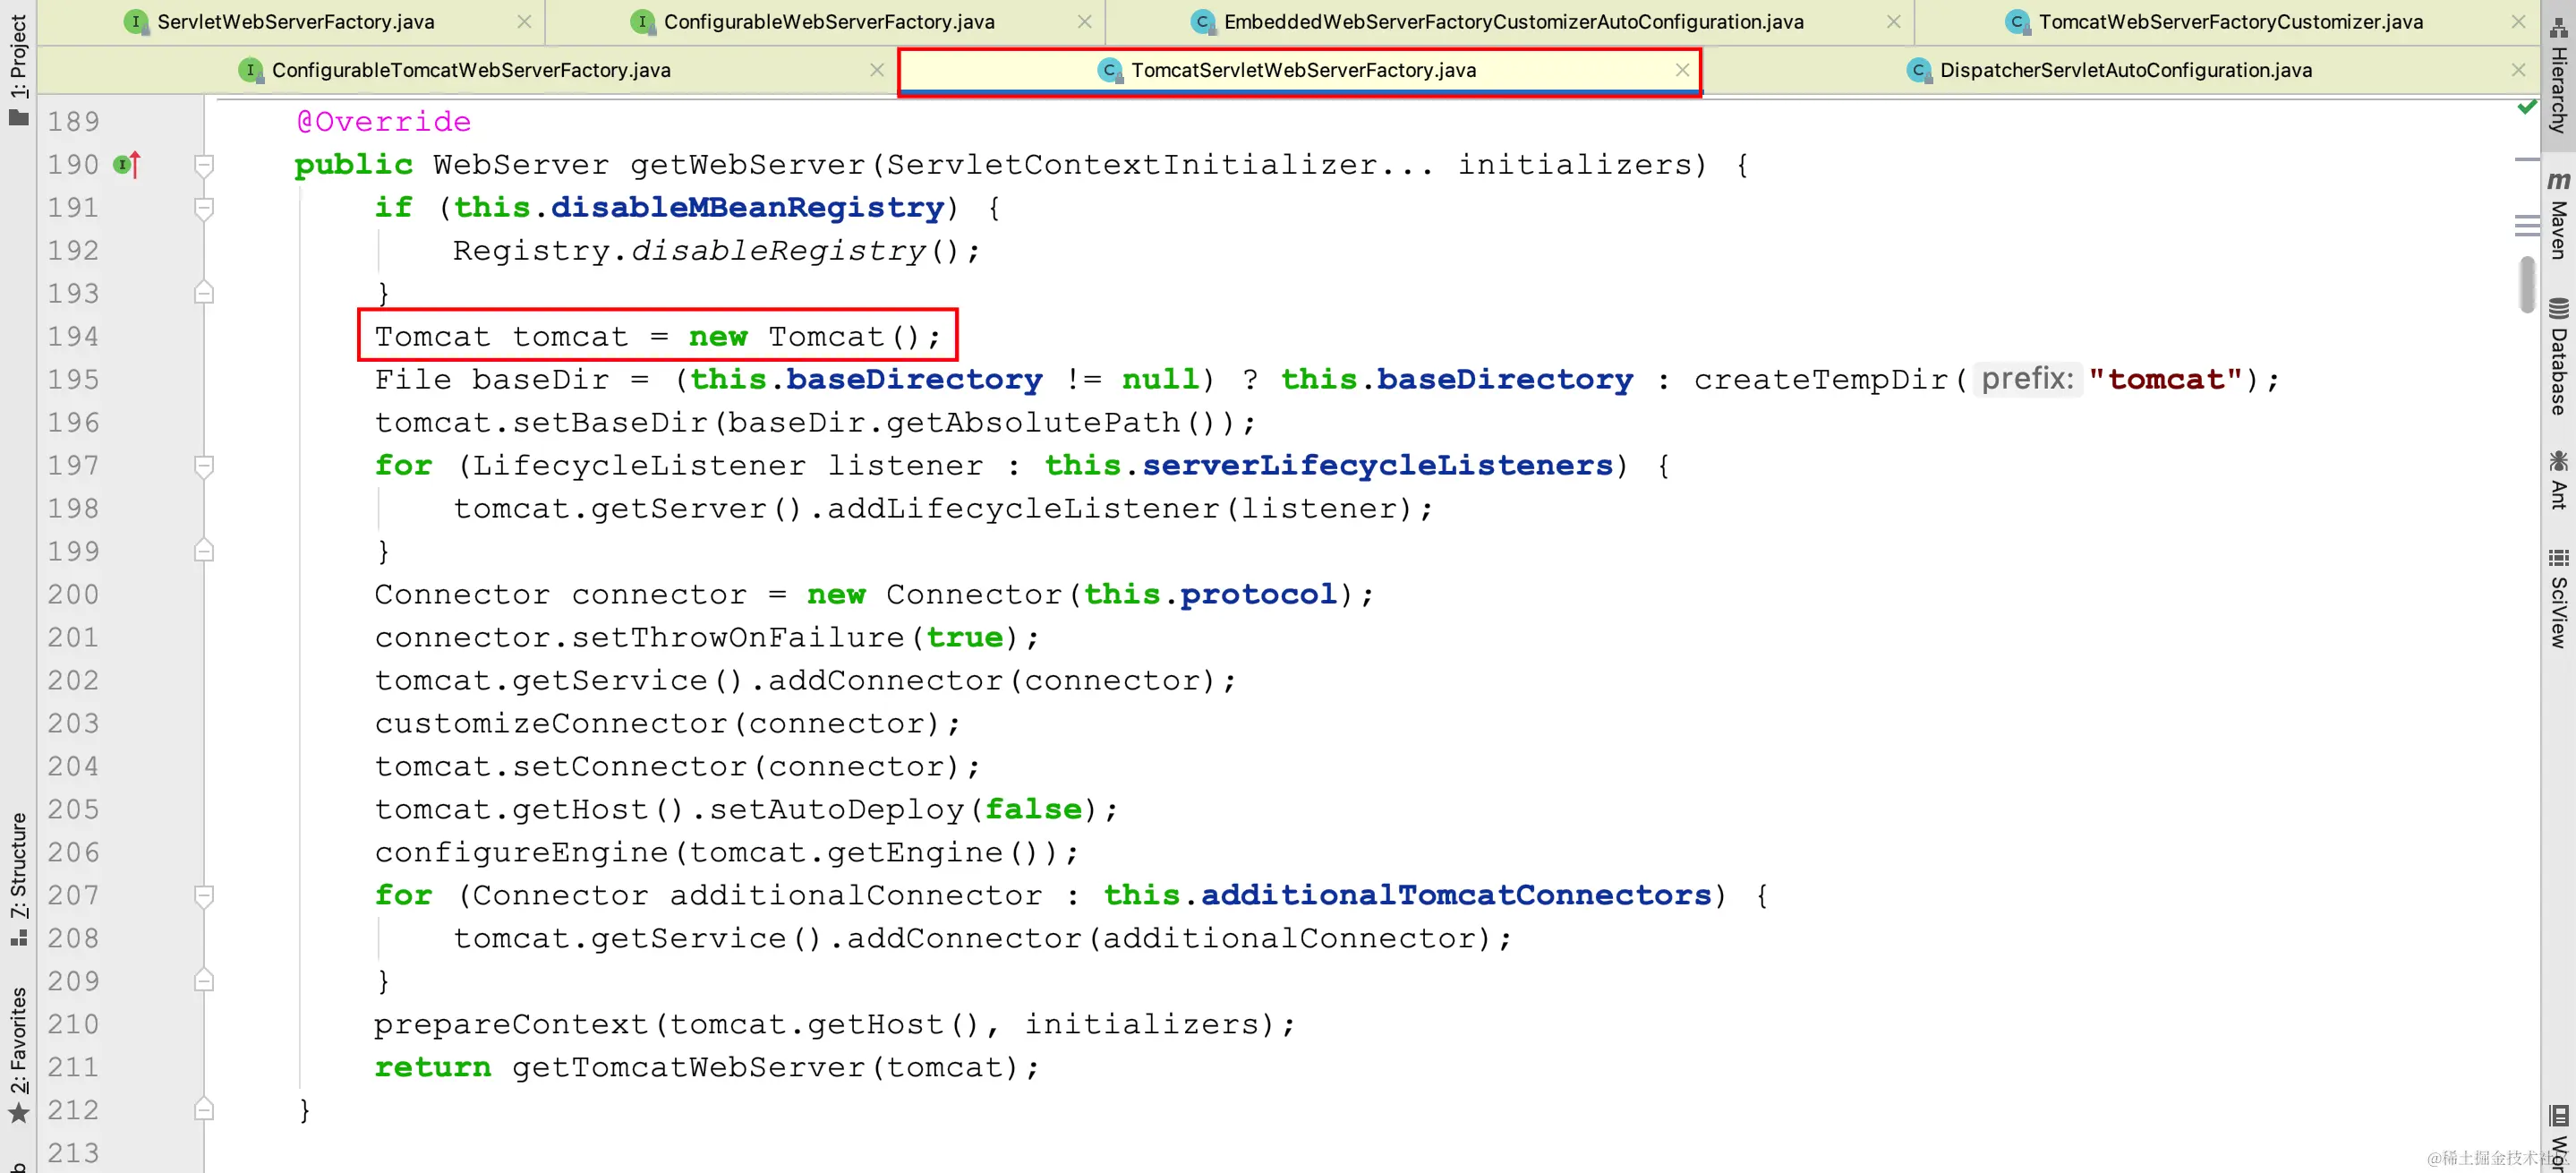
Task: Open the SciView side panel
Action: point(2558,597)
